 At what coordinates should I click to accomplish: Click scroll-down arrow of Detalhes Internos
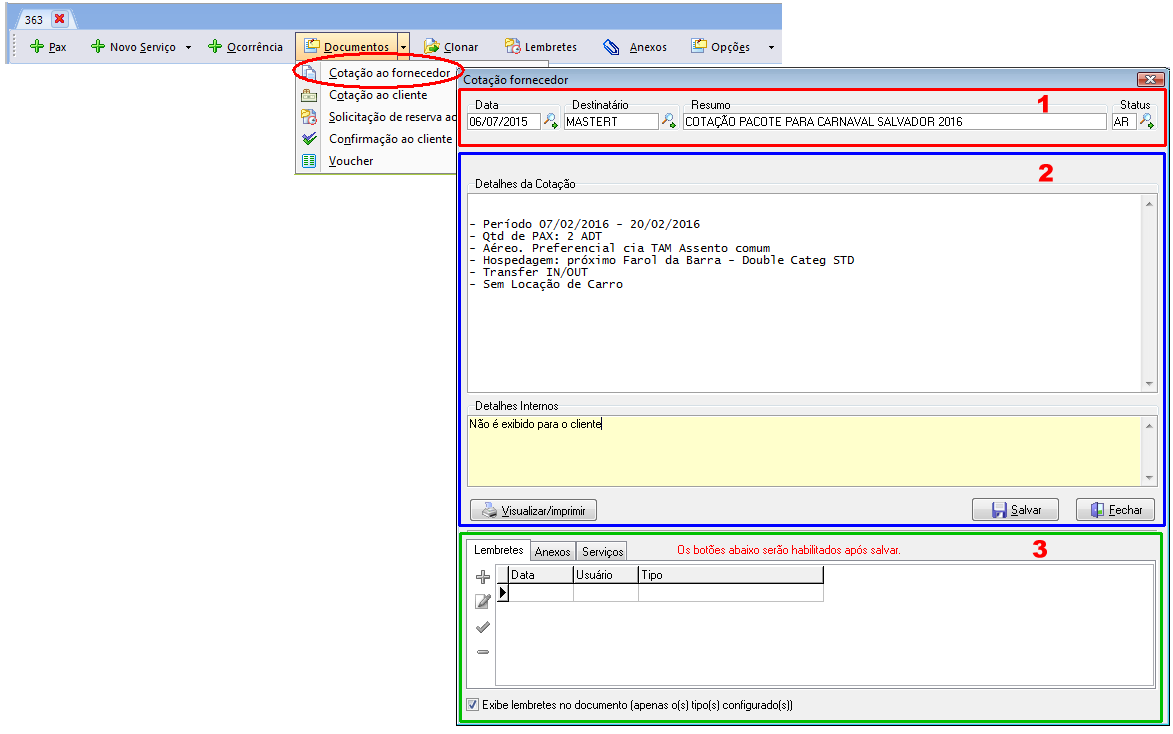(x=1149, y=477)
